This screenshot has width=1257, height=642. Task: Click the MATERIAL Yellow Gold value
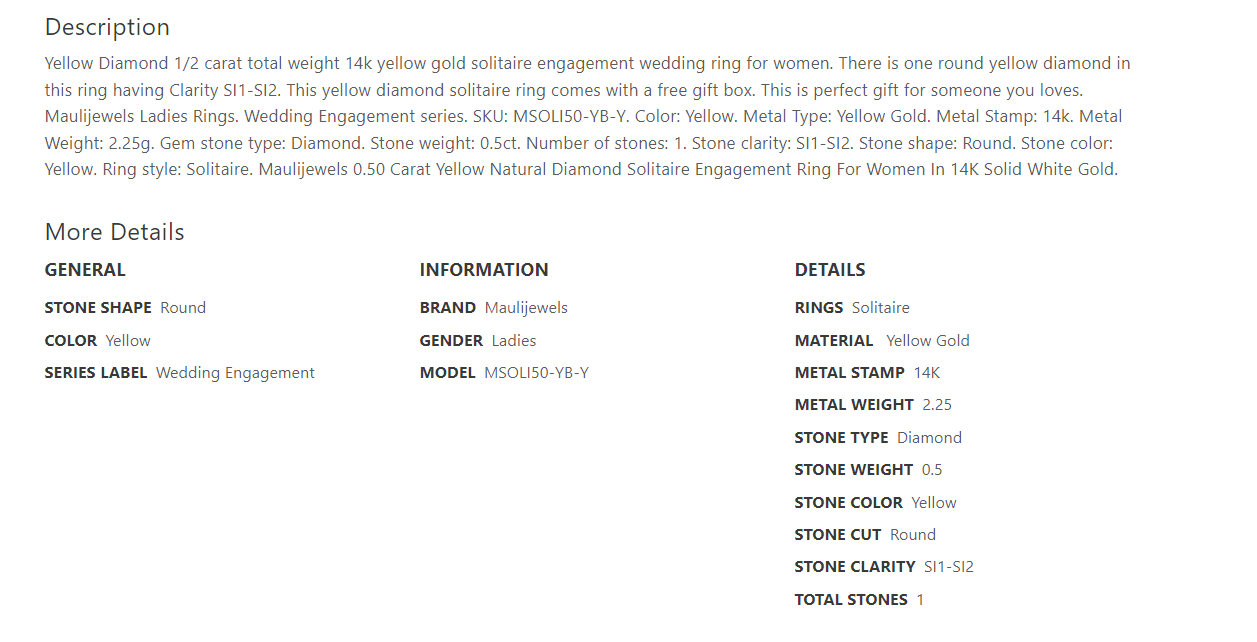tap(928, 341)
